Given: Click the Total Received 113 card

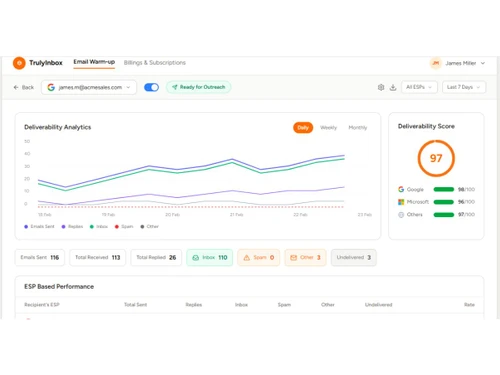Looking at the screenshot, I should point(98,258).
